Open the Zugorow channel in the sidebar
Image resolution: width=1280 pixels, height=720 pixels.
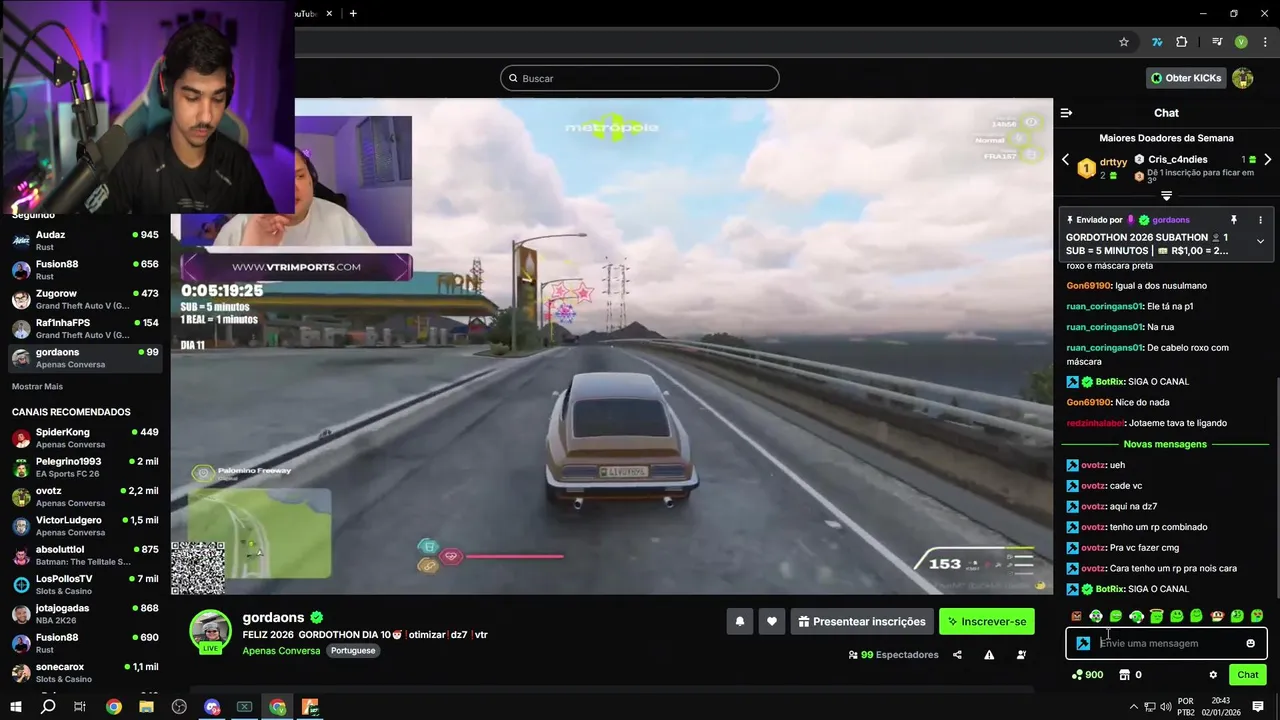pos(85,299)
